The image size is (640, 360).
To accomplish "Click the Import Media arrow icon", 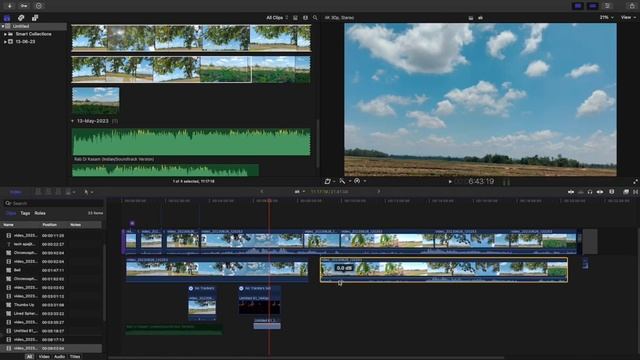I will tap(9, 6).
